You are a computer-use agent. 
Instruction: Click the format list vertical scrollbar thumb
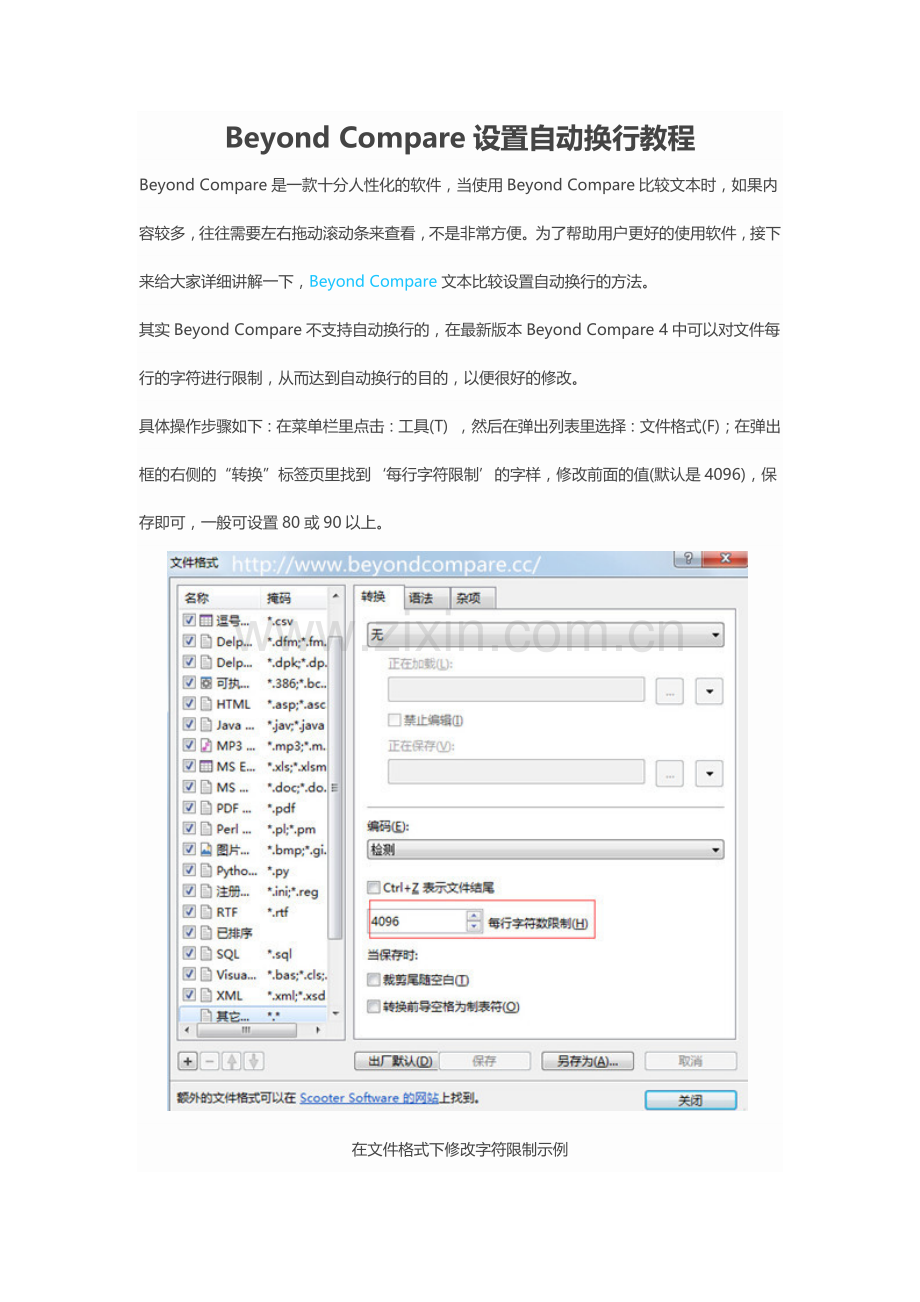[335, 790]
